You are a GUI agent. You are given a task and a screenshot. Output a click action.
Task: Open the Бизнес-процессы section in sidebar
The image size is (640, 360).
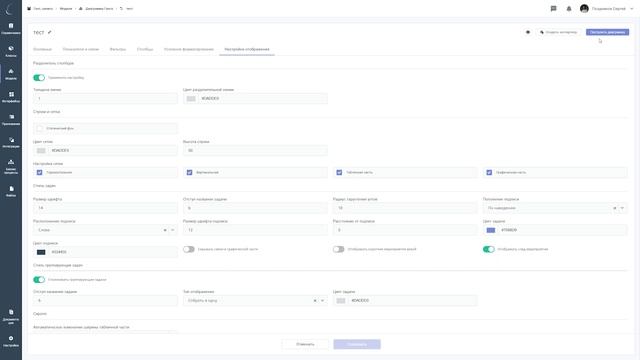pos(11,167)
